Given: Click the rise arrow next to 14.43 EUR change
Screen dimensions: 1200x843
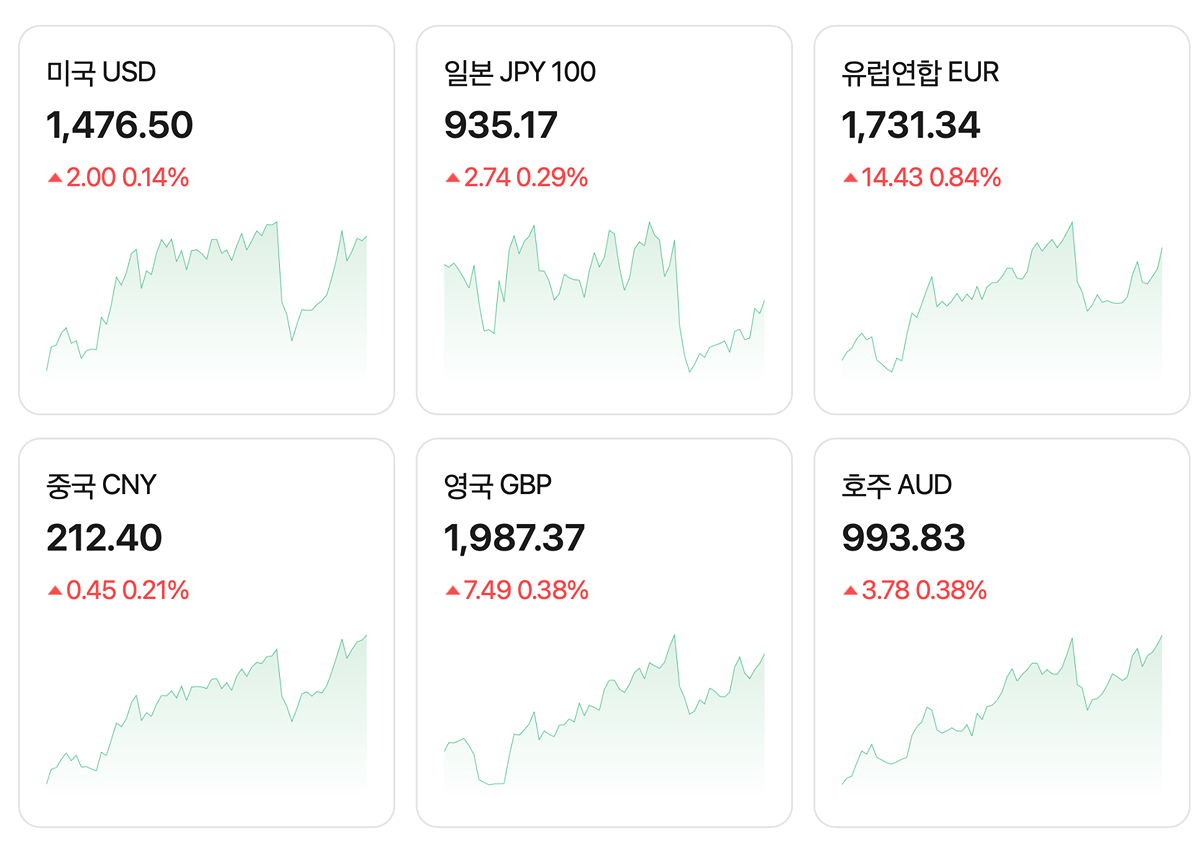Looking at the screenshot, I should [x=850, y=178].
